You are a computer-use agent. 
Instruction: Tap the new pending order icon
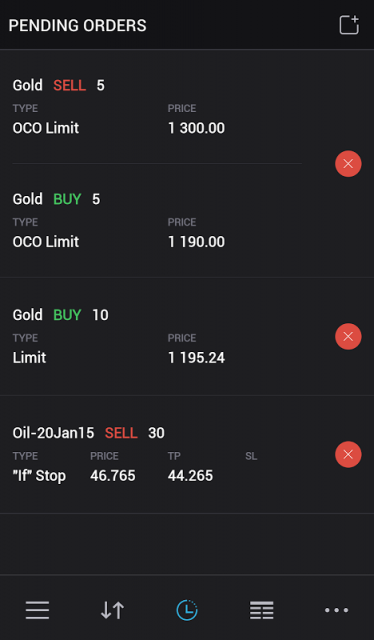[349, 25]
